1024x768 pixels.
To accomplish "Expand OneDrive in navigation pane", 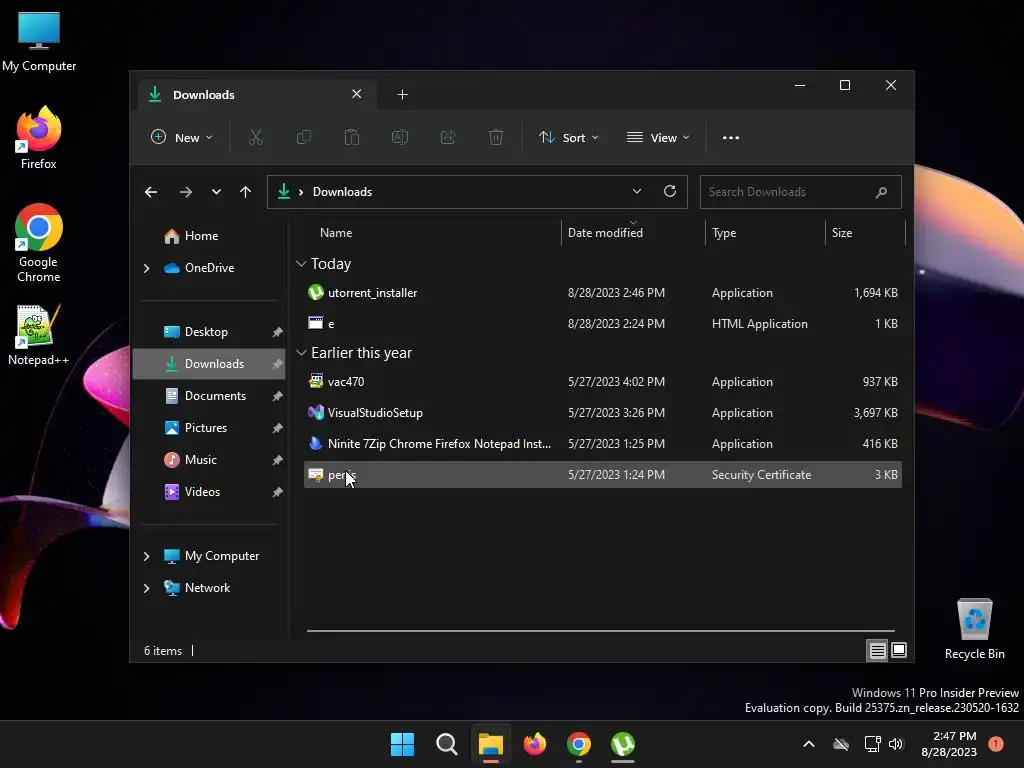I will 146,268.
